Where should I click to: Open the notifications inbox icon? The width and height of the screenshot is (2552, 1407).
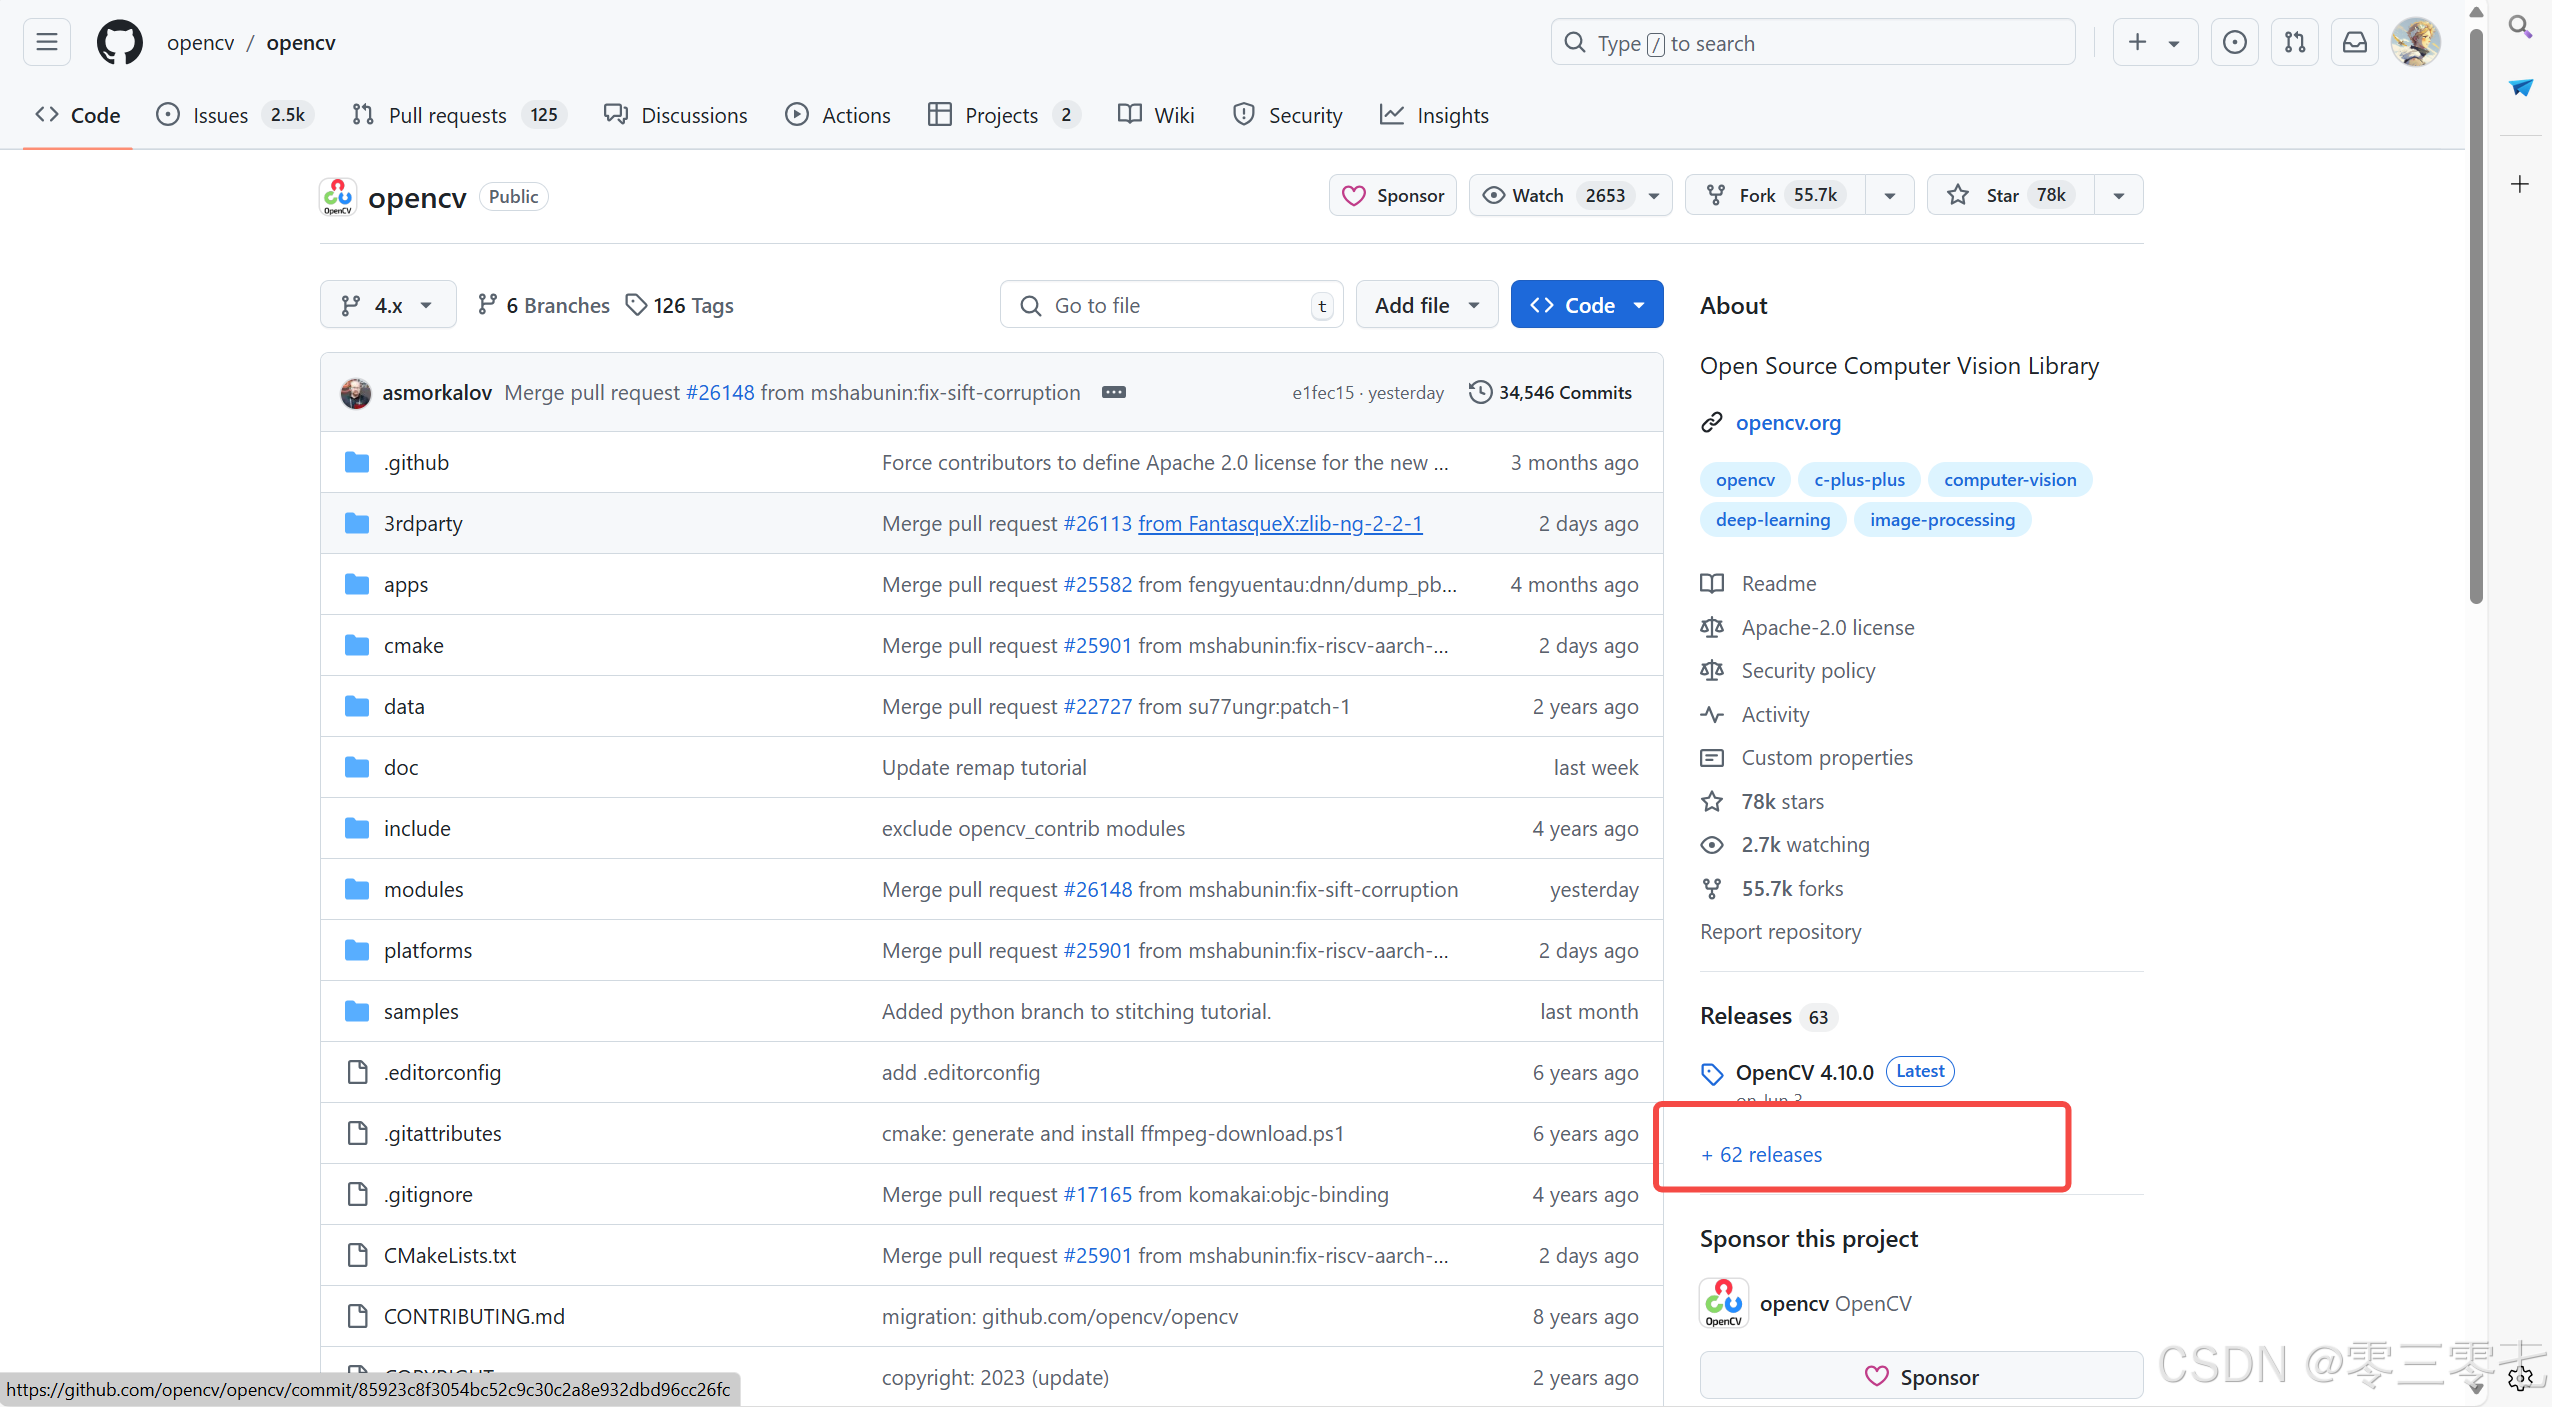[2355, 42]
